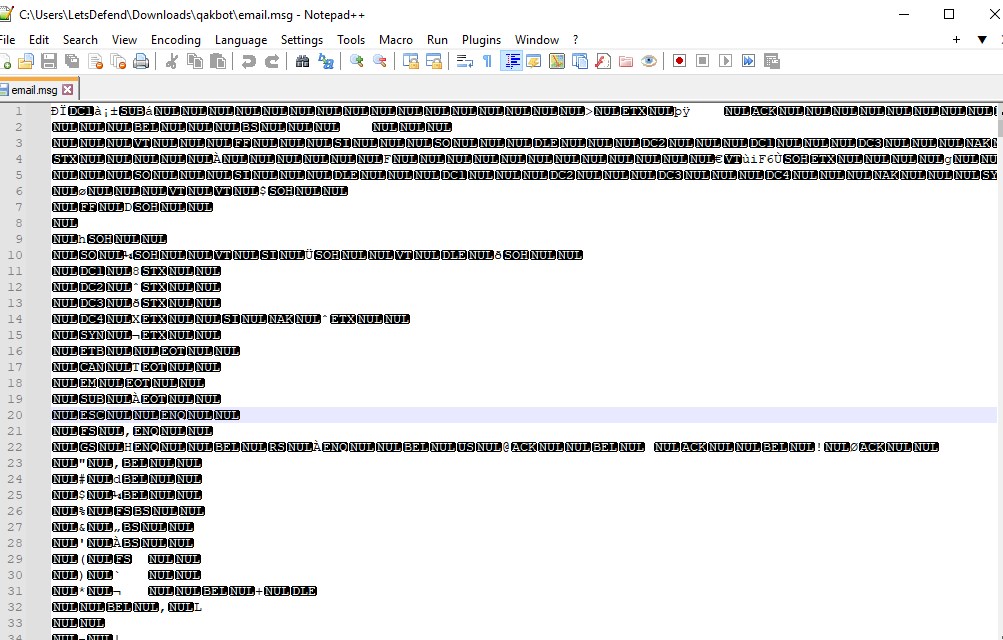Close the email.msg tab with its X
The height and width of the screenshot is (640, 1003).
[67, 90]
